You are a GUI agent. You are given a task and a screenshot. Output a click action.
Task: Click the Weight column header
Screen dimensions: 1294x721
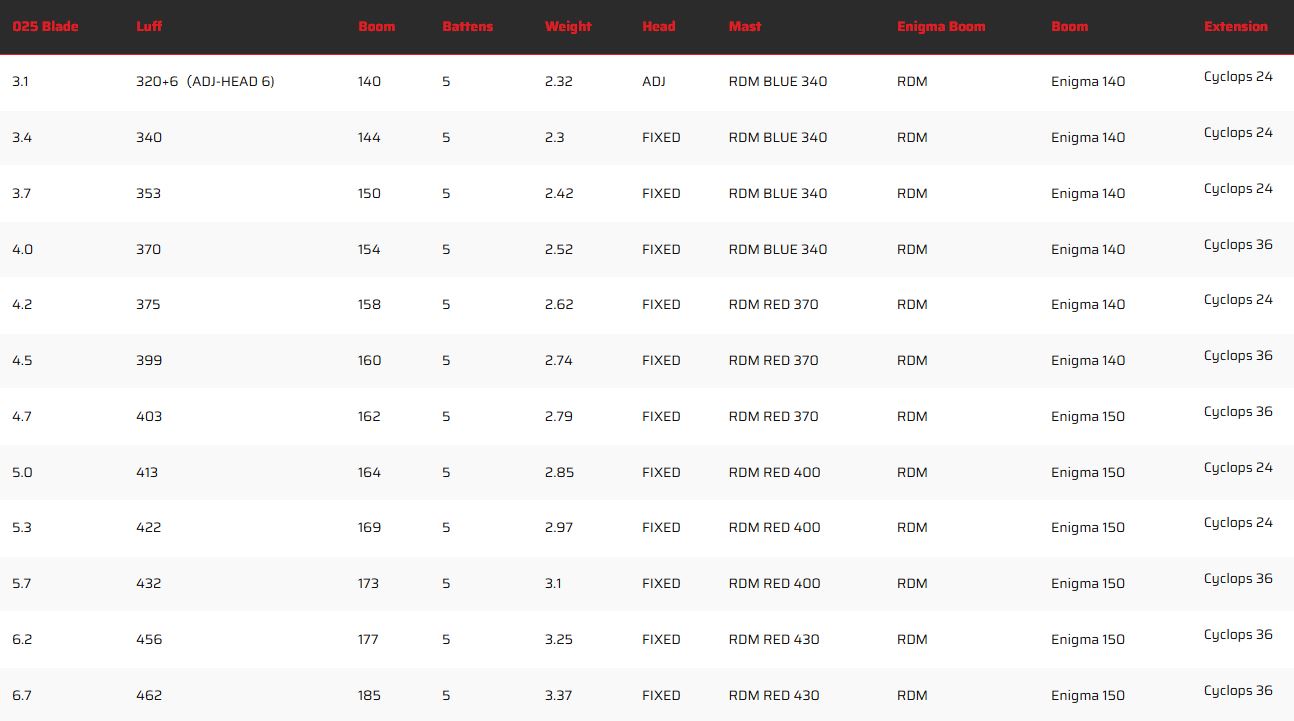(x=568, y=26)
